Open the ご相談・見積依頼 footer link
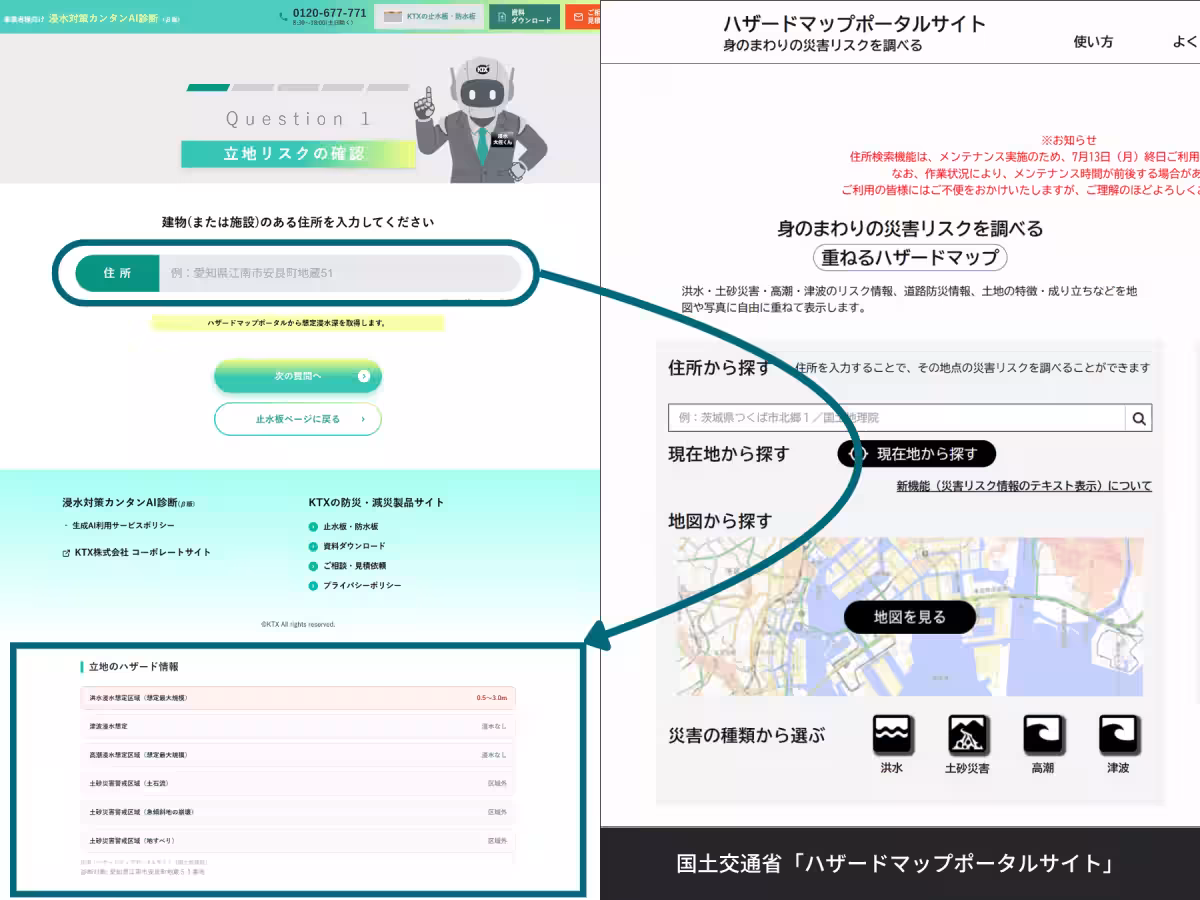Screen dimensions: 1200x900 [x=354, y=566]
